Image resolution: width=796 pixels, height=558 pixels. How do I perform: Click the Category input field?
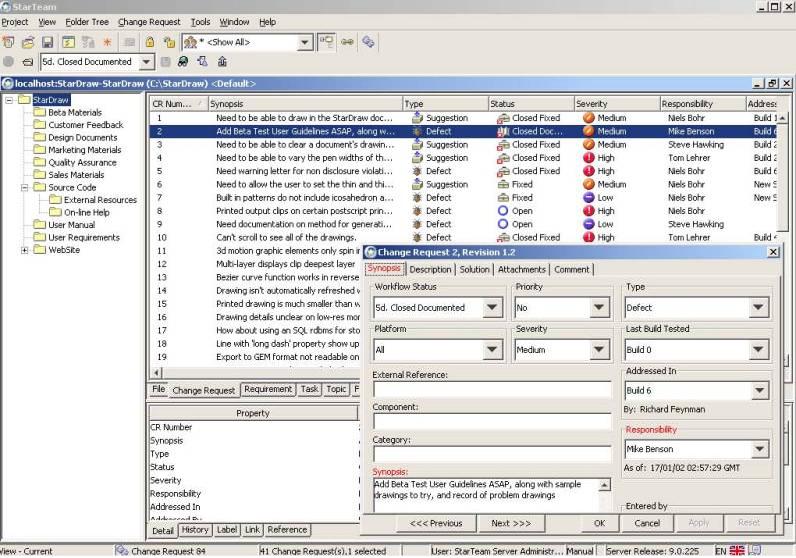click(492, 454)
